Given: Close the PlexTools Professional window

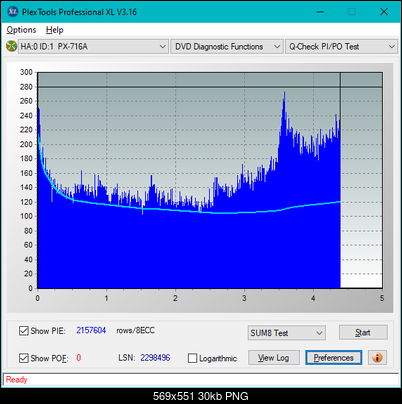Looking at the screenshot, I should [384, 12].
